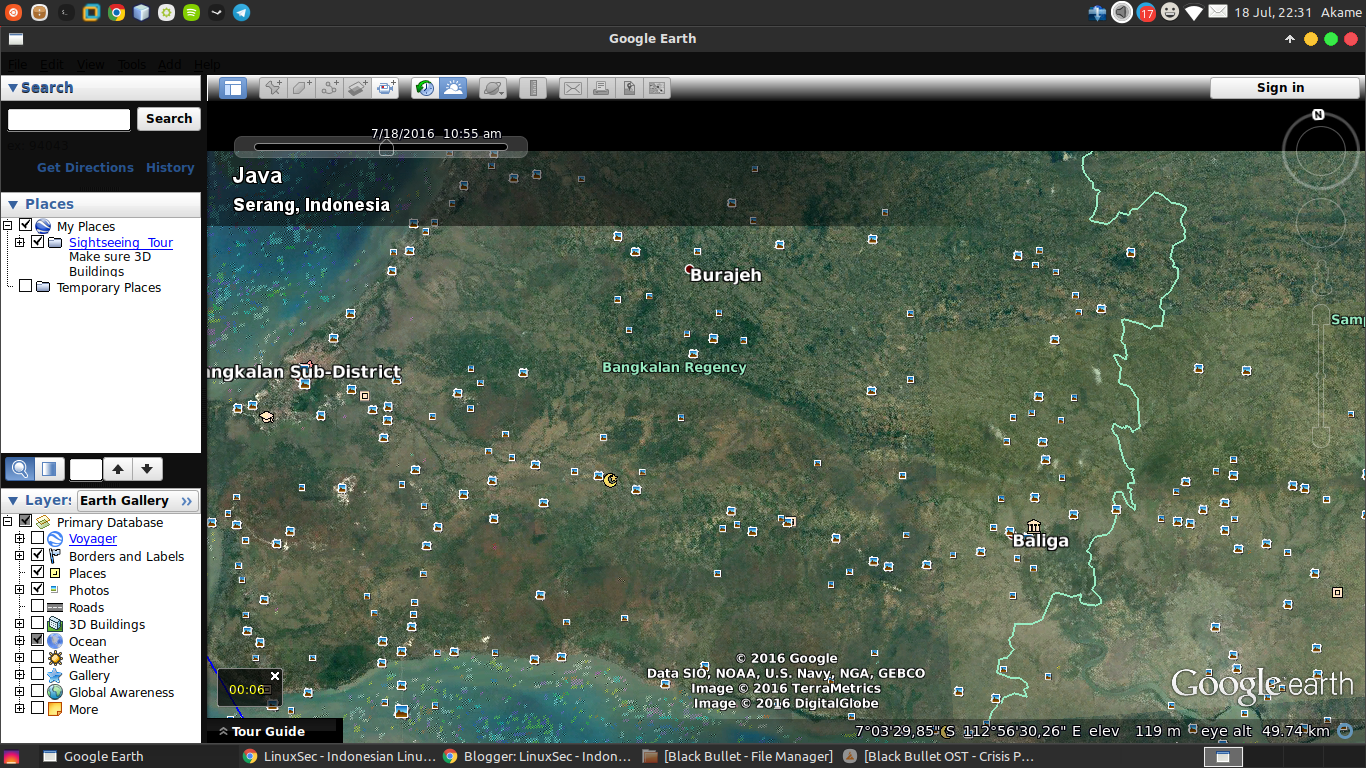Collapse the Layers panel triangle
The image size is (1366, 768).
point(13,500)
